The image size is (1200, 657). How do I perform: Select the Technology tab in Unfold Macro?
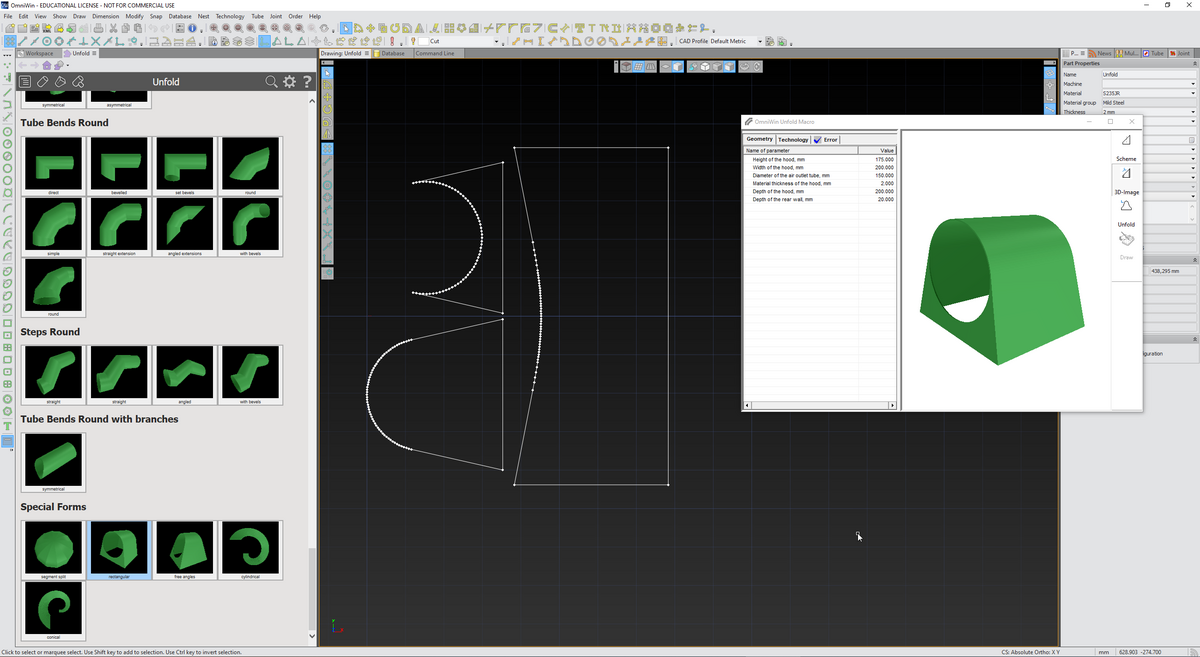click(793, 139)
